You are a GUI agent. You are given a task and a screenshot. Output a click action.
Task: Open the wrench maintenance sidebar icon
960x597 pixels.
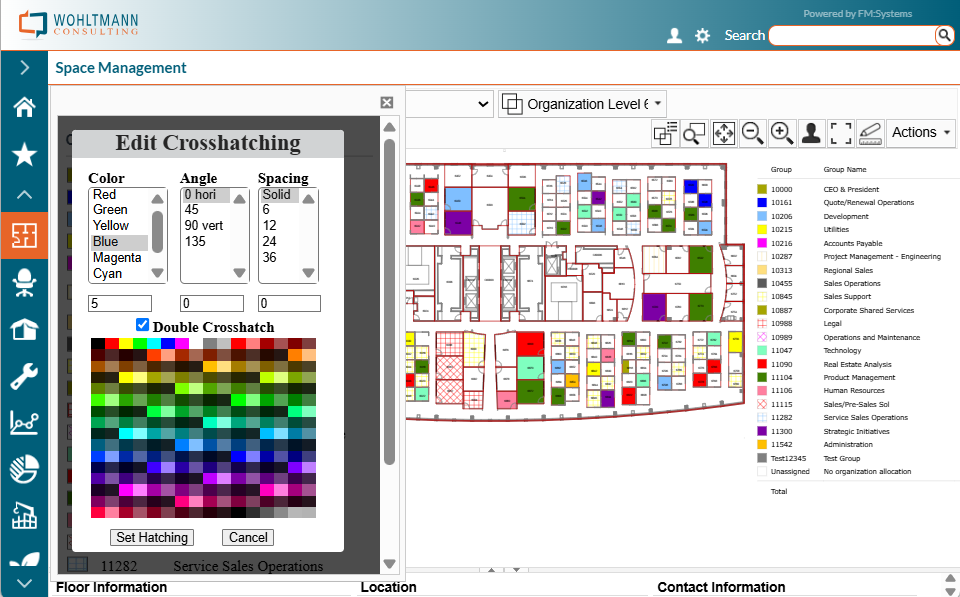tap(24, 376)
